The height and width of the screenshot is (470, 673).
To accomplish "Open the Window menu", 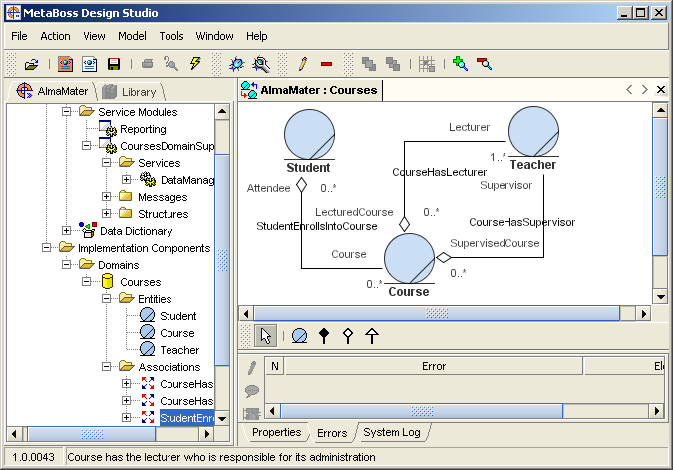I will [x=214, y=36].
